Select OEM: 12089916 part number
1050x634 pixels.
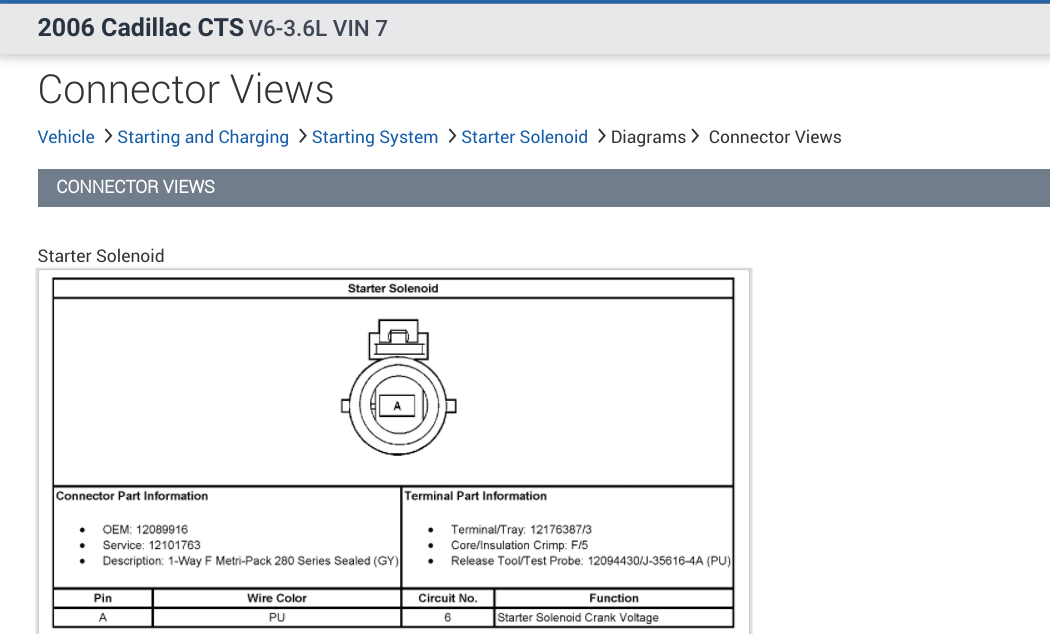145,530
